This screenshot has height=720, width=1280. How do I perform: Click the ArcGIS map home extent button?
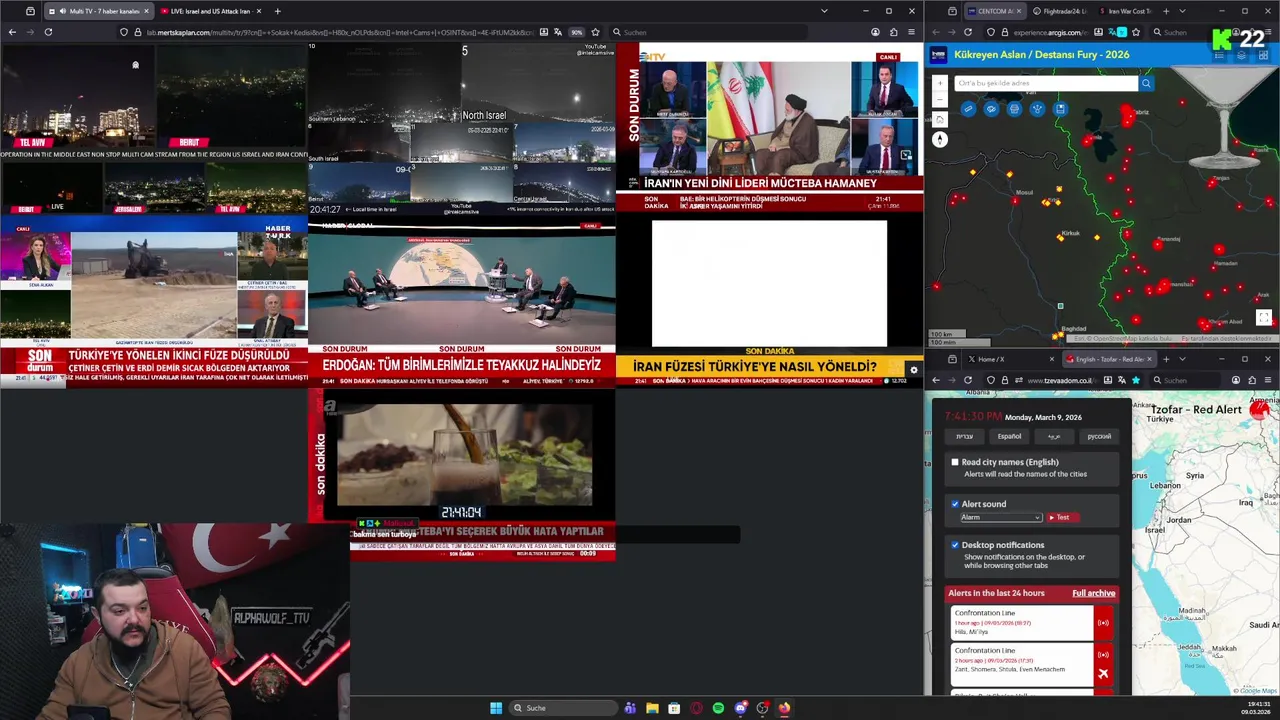click(940, 119)
